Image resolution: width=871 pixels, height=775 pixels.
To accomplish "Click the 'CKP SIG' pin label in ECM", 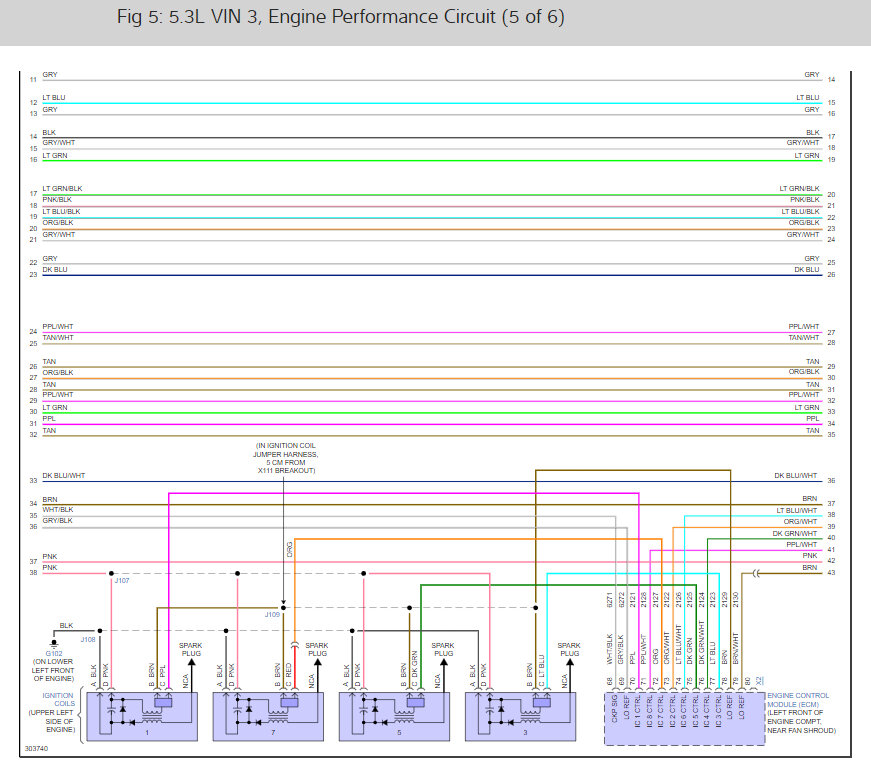I will (614, 708).
